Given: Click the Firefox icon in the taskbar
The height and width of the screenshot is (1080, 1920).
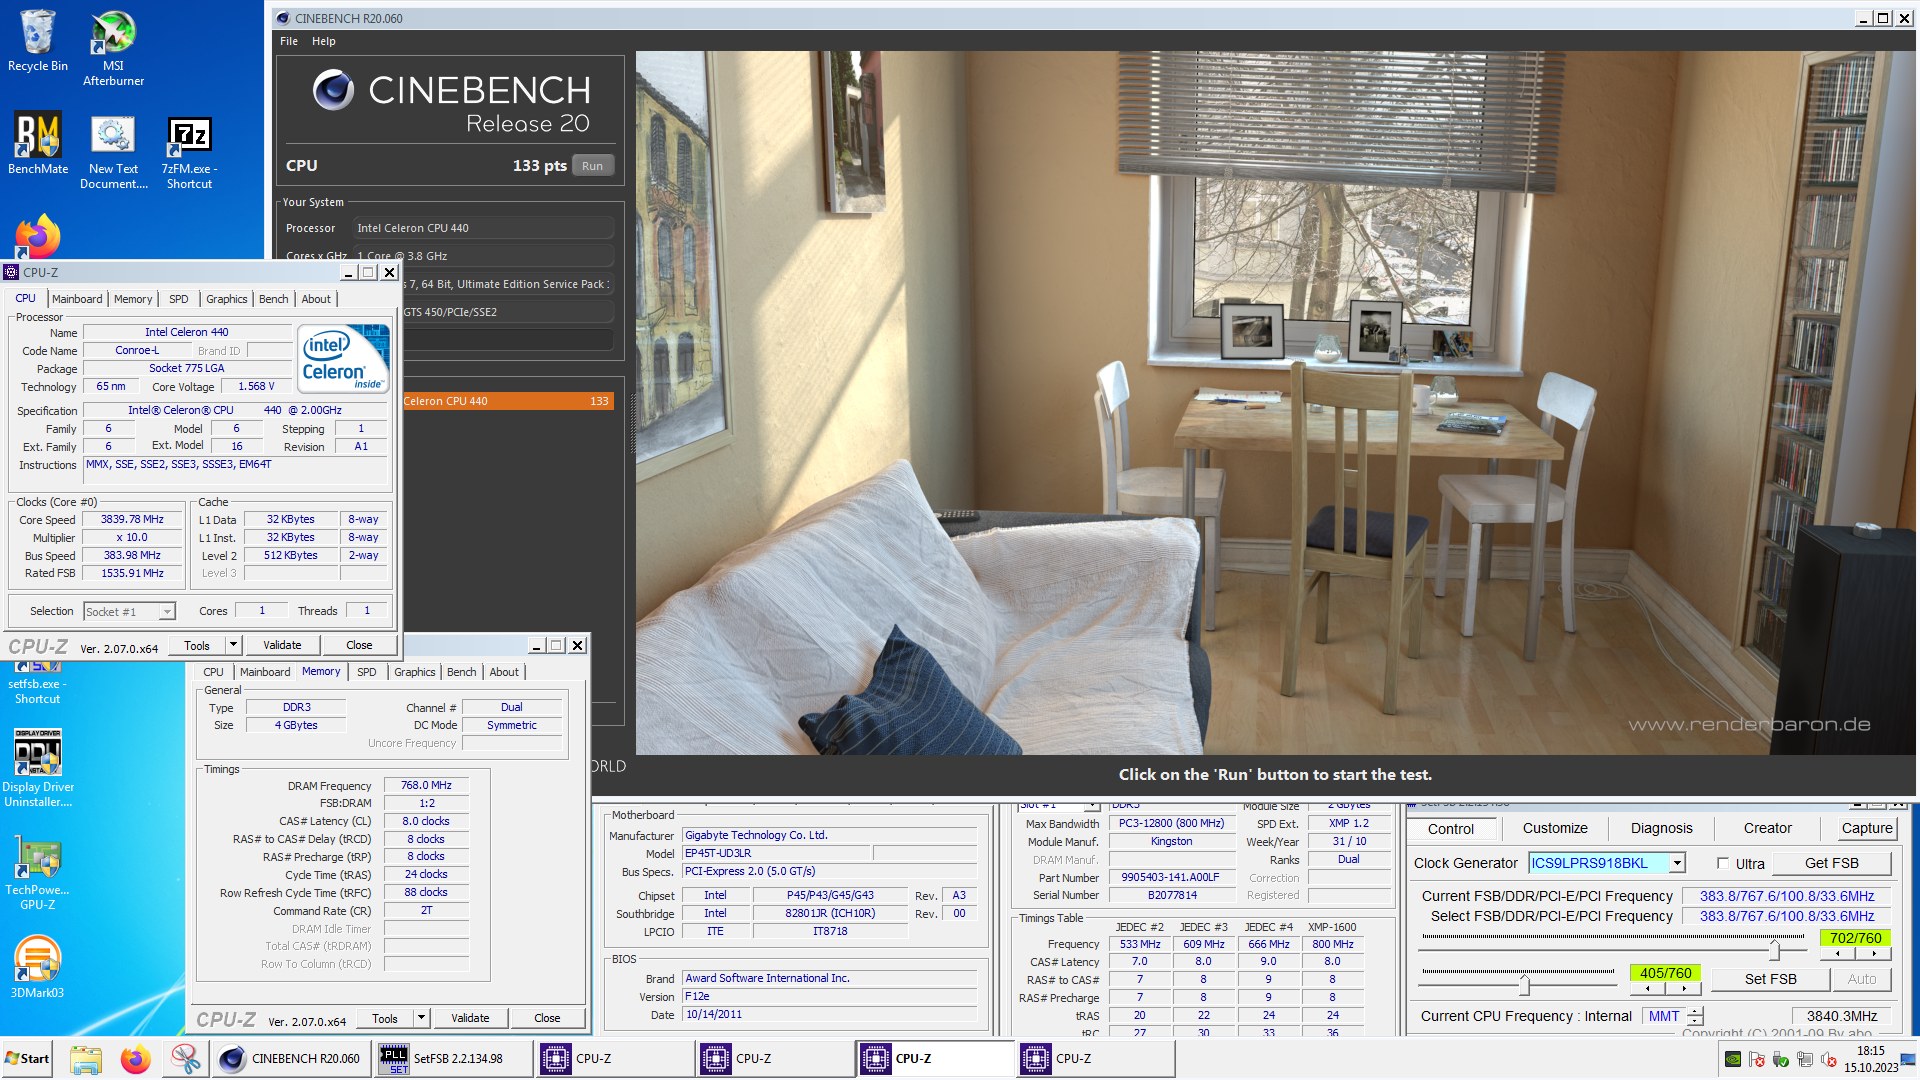Looking at the screenshot, I should pos(136,1059).
